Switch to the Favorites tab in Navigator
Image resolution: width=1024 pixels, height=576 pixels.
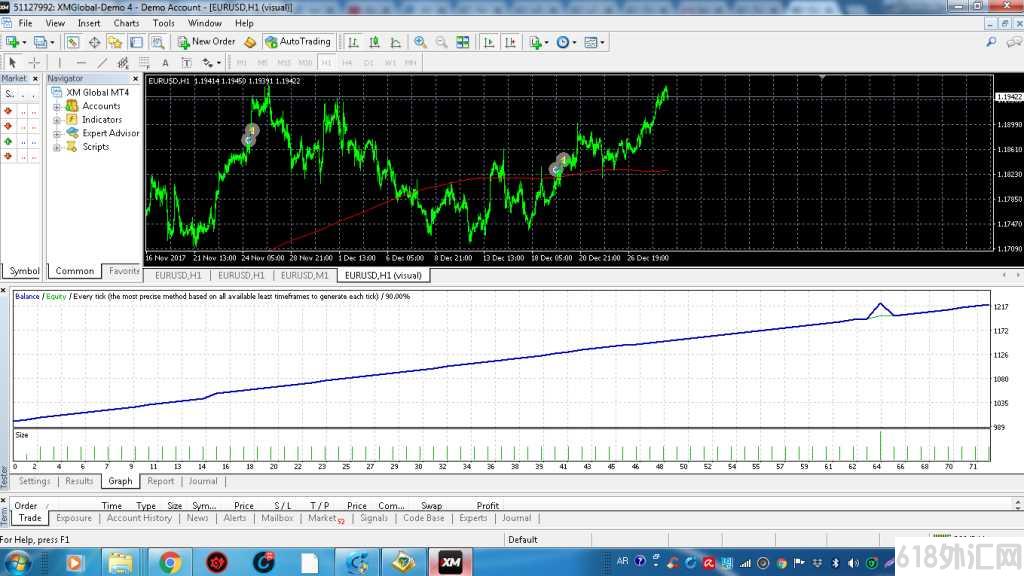point(124,270)
